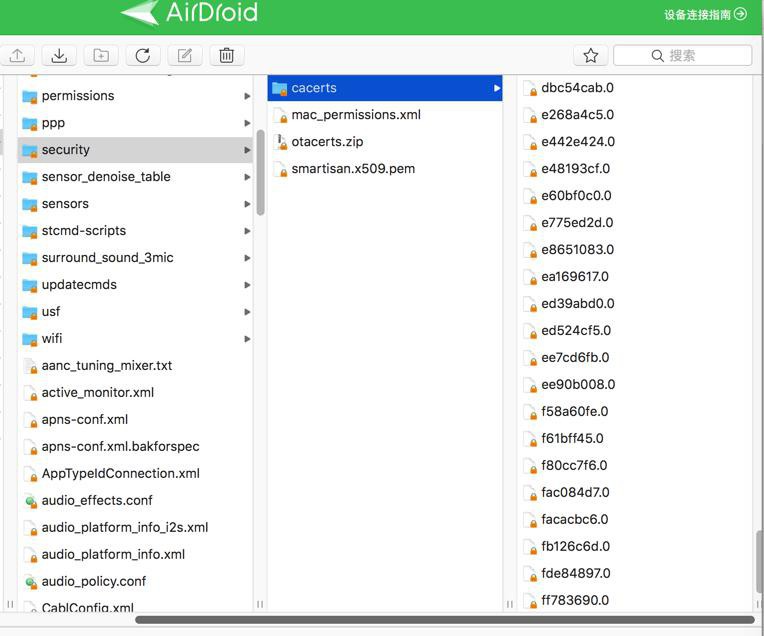Select smartisan.x509.pem file
Viewport: 764px width, 636px height.
(385, 169)
